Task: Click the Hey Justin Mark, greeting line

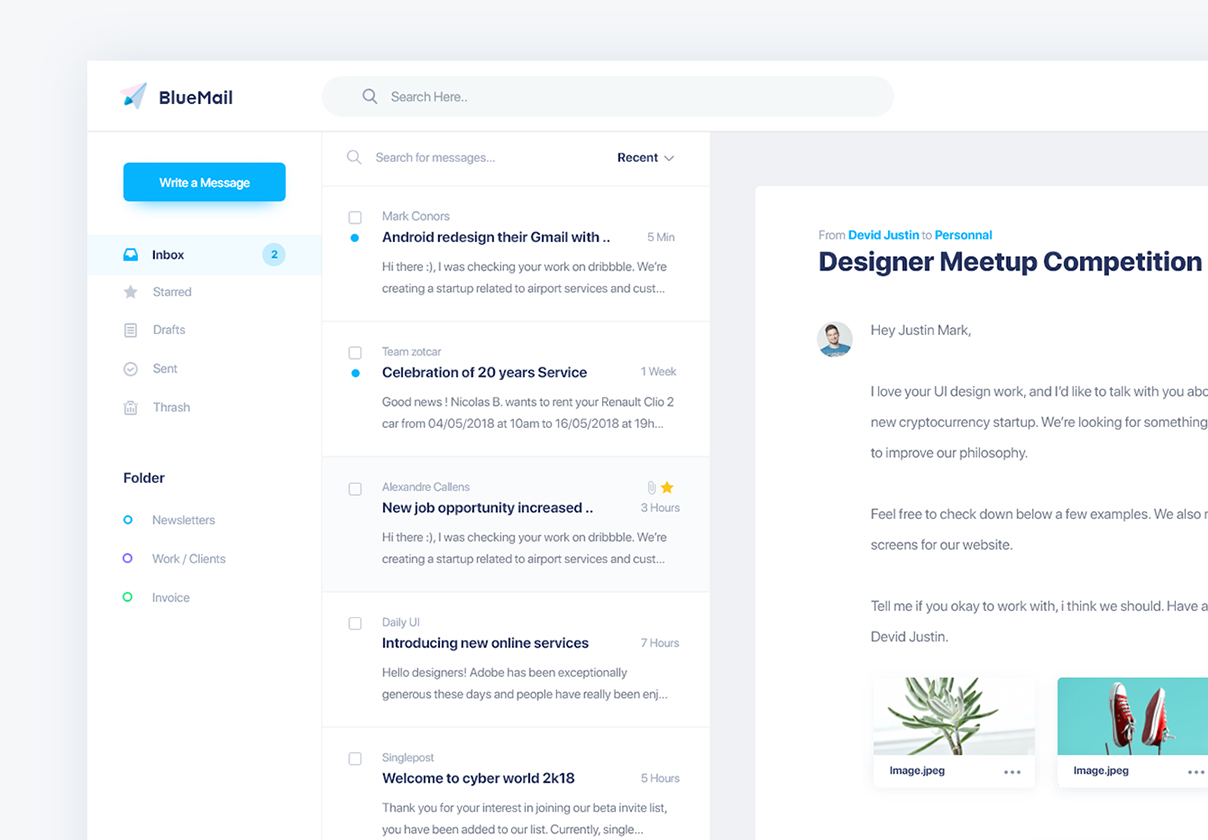Action: click(921, 330)
